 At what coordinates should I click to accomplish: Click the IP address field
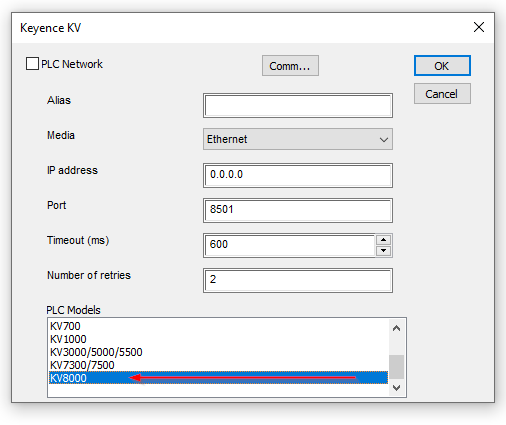[298, 175]
